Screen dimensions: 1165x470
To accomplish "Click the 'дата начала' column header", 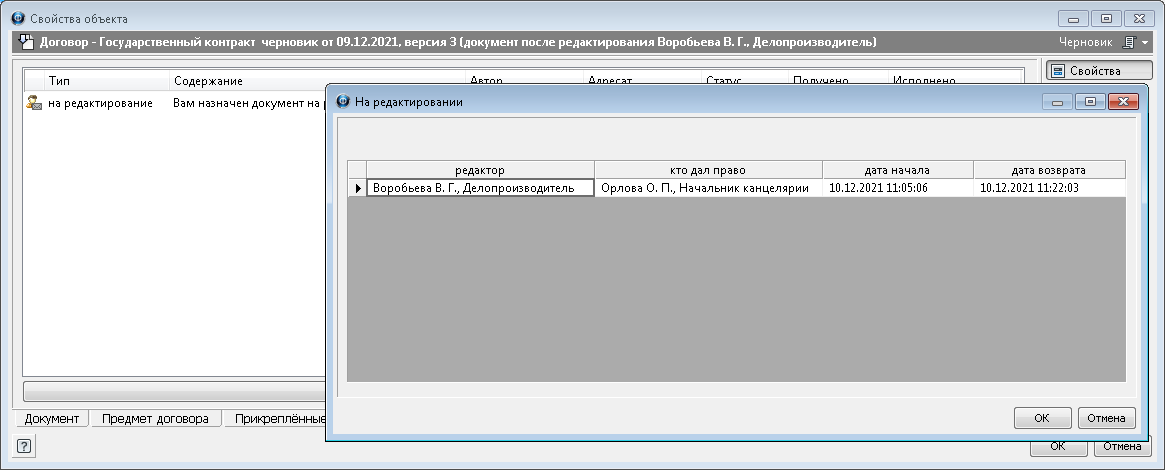I will (897, 170).
